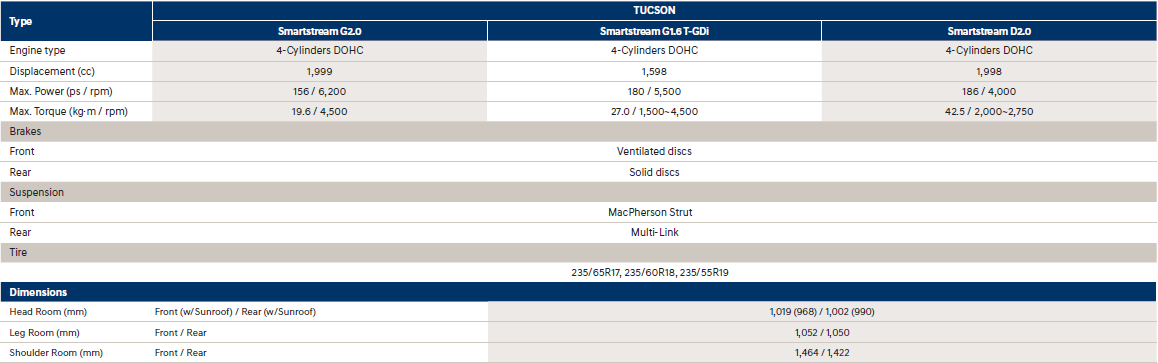Select the Smartstream G1.6 T-GDi column header

click(x=654, y=31)
